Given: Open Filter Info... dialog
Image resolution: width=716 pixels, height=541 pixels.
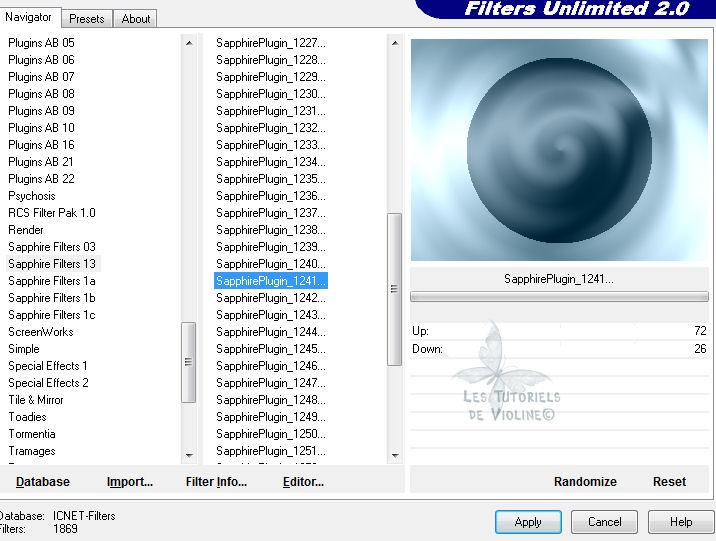Looking at the screenshot, I should click(x=216, y=481).
